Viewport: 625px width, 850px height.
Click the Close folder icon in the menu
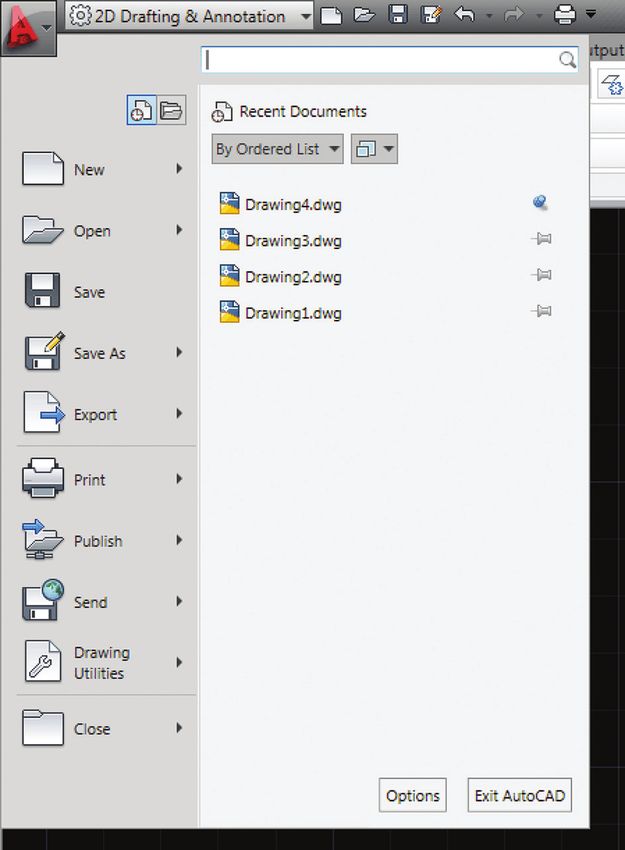click(43, 727)
